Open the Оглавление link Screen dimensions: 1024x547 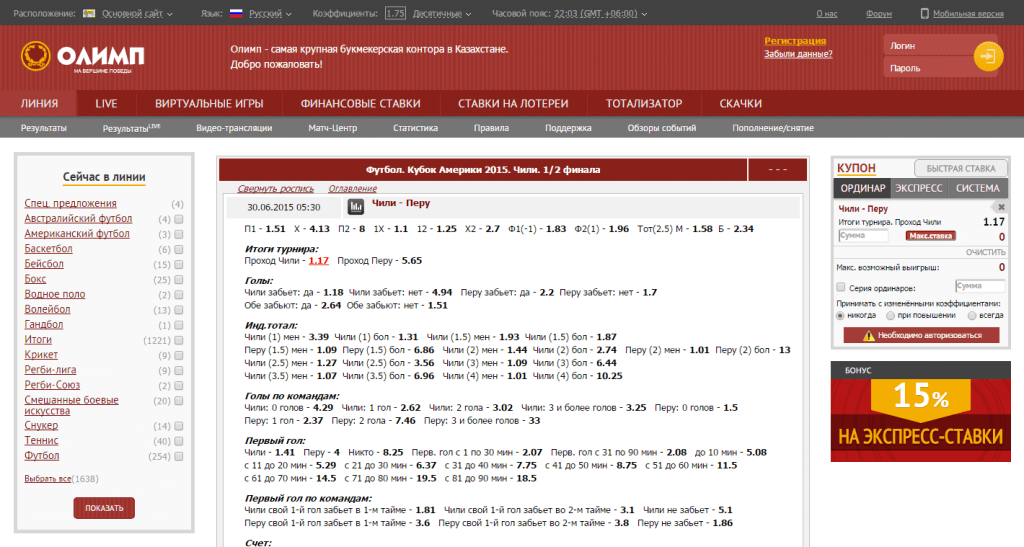[x=352, y=189]
